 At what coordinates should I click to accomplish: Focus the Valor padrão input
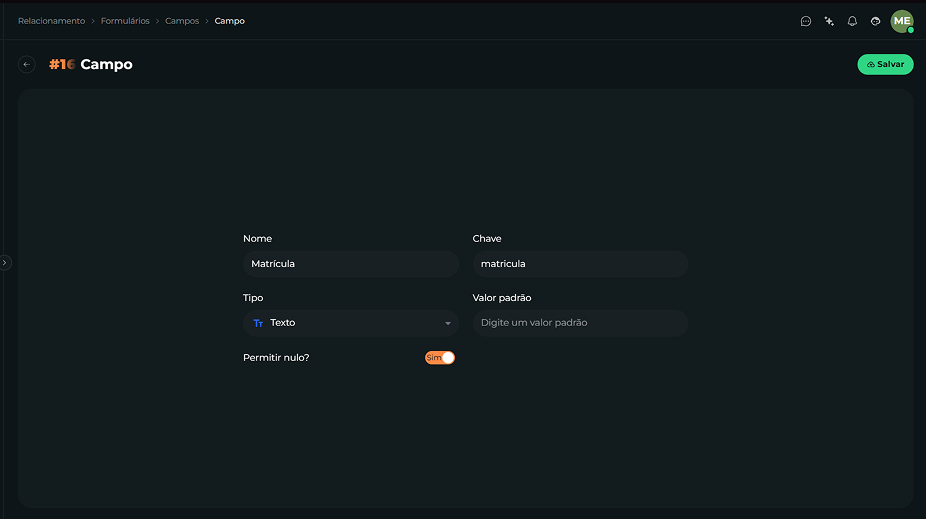point(581,323)
